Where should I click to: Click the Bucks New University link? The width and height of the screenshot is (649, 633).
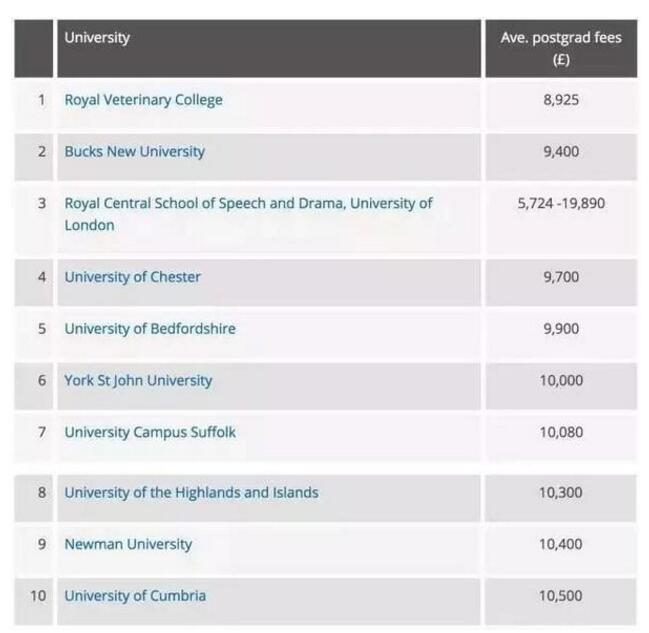[x=134, y=152]
